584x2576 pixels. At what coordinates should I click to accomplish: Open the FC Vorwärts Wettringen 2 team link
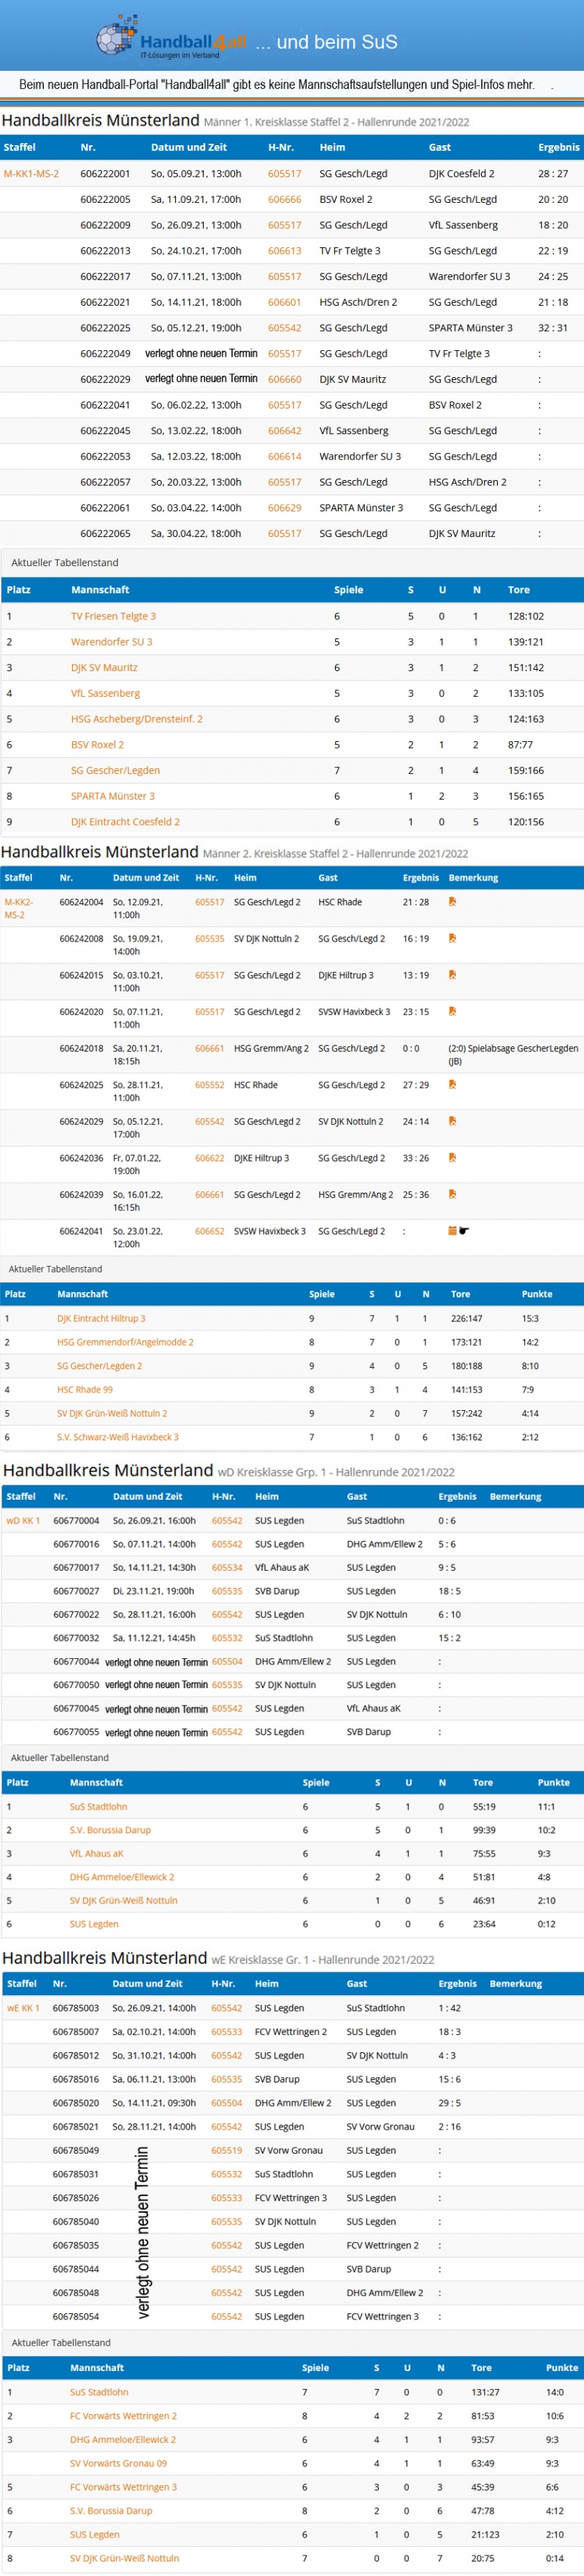coord(123,2416)
